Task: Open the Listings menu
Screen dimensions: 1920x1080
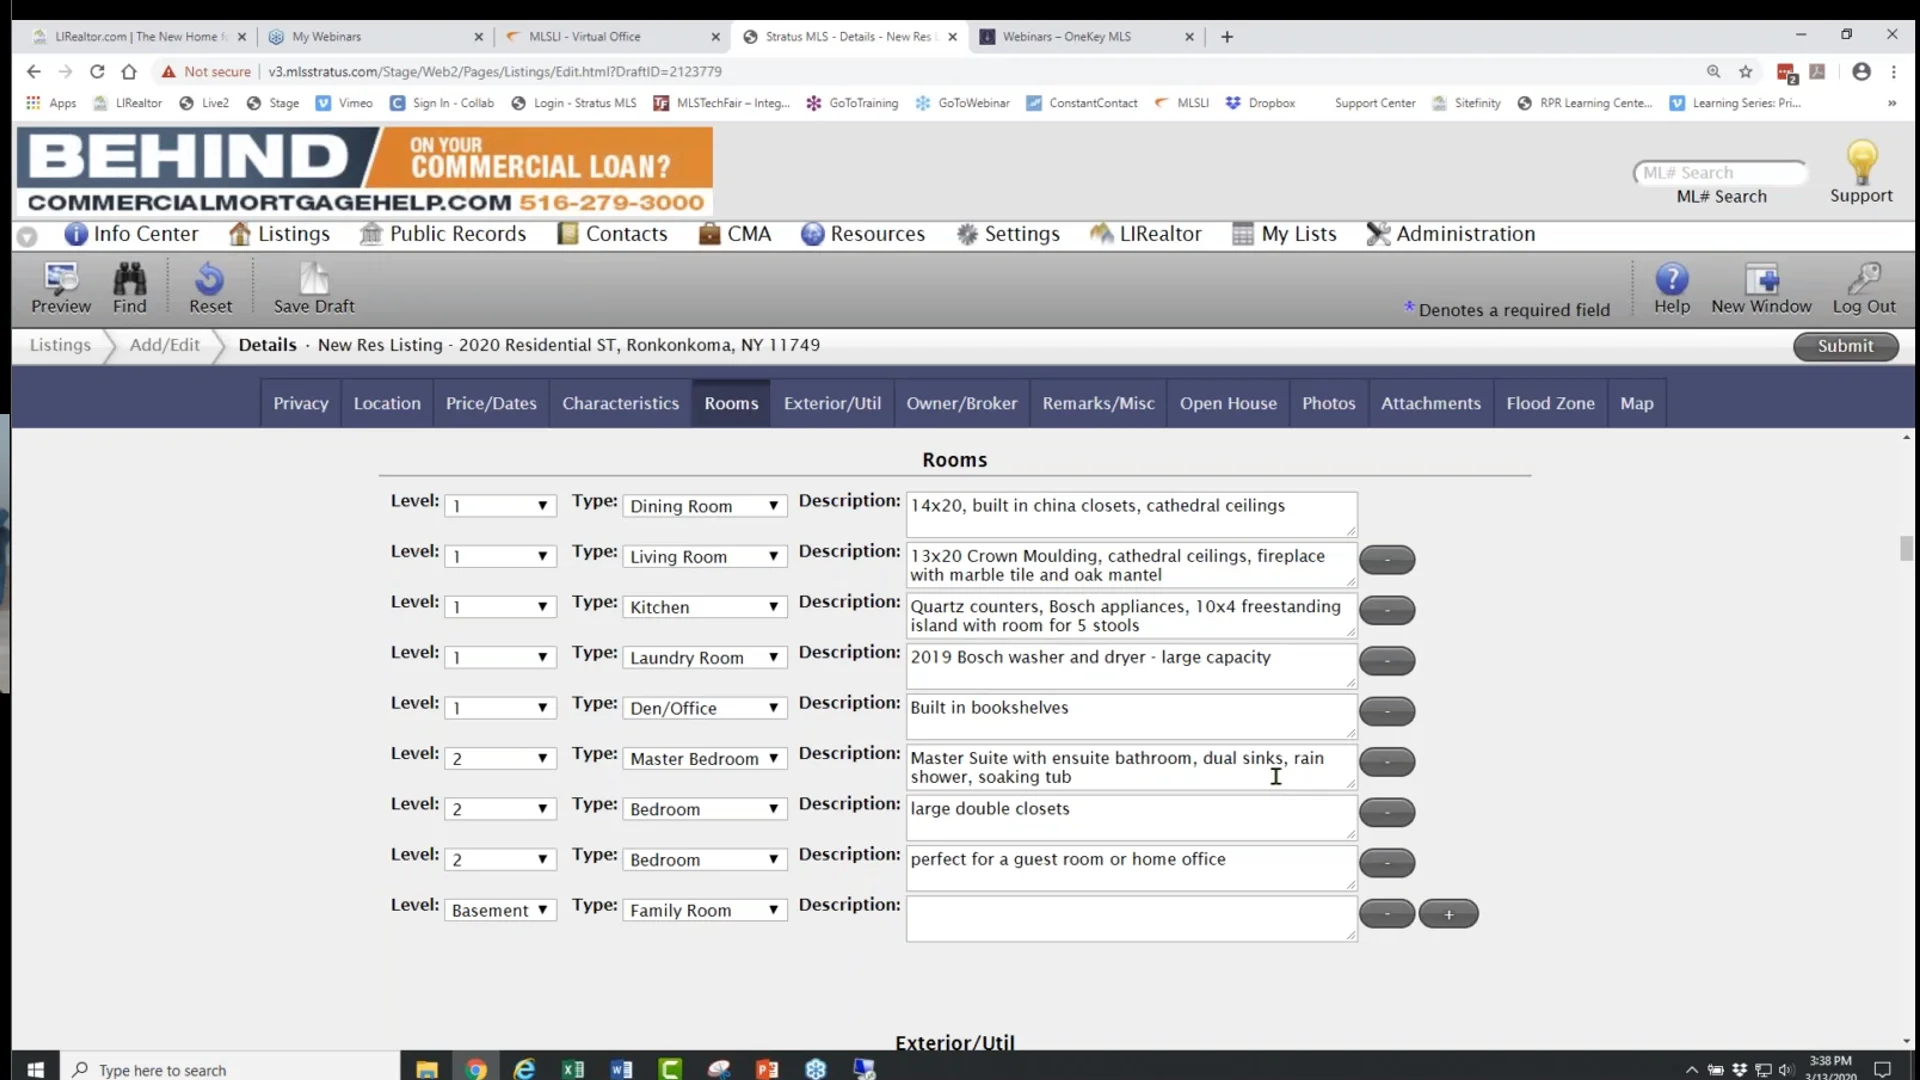Action: (x=279, y=234)
